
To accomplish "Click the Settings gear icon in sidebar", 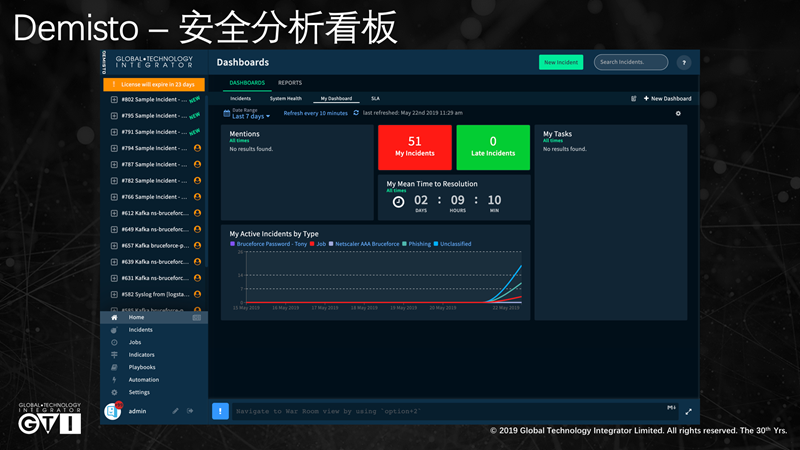I will tap(114, 392).
